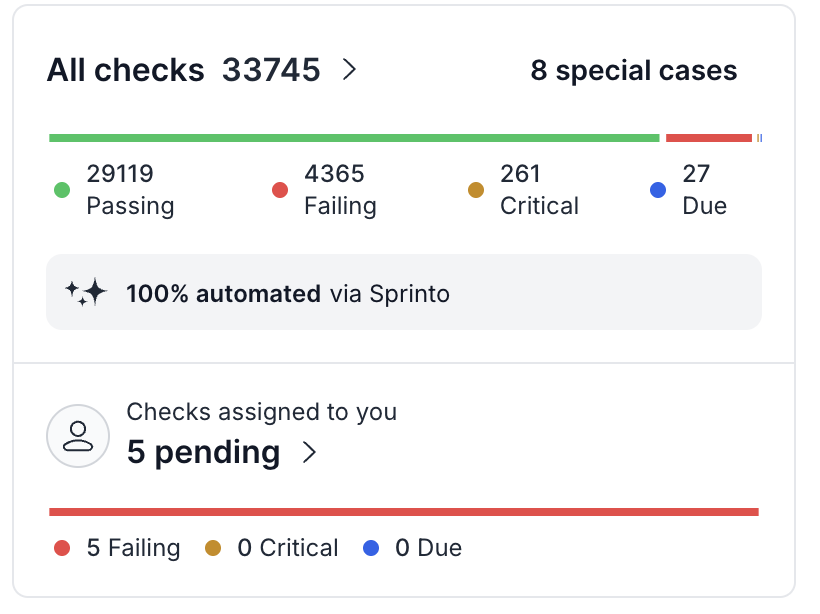Open the All checks 33745 heading
Screen dimensions: 820x614
coord(183,70)
